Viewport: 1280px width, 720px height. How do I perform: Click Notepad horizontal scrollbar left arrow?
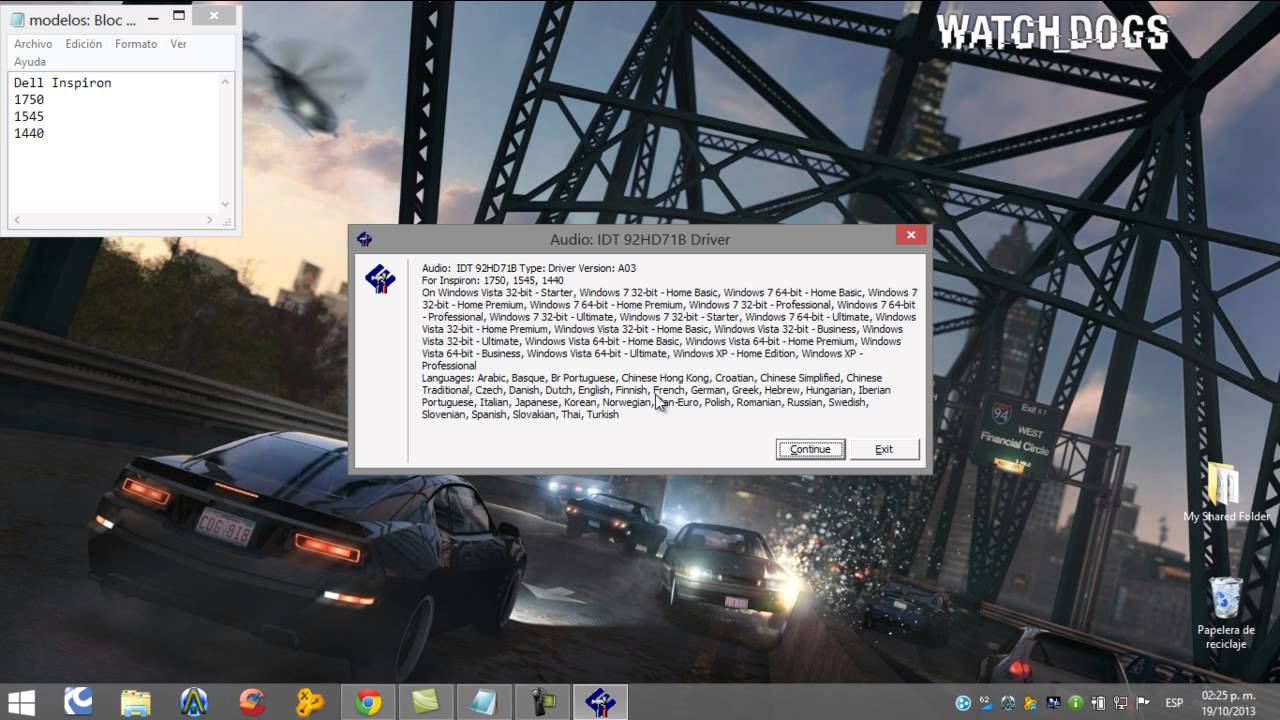(x=16, y=220)
